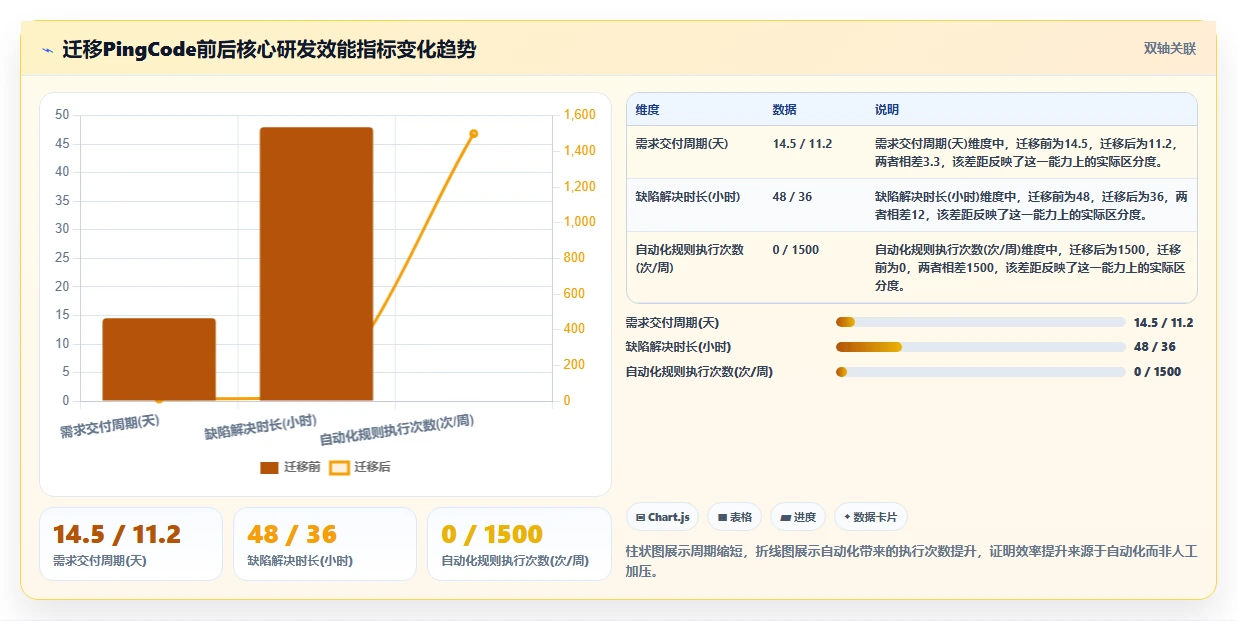Click the 14.5 / 11.2 data card

tap(131, 544)
